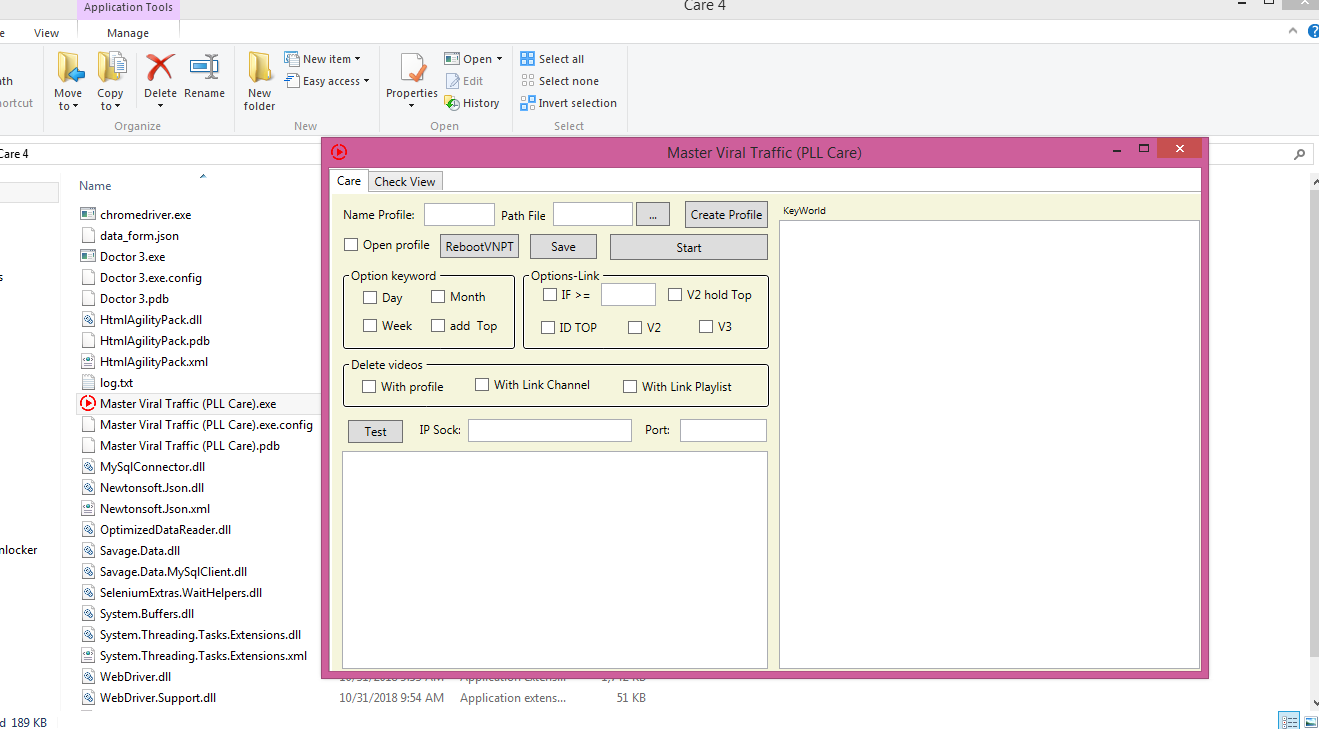Click the Rename ribbon icon
Image resolution: width=1319 pixels, height=729 pixels.
pyautogui.click(x=204, y=67)
